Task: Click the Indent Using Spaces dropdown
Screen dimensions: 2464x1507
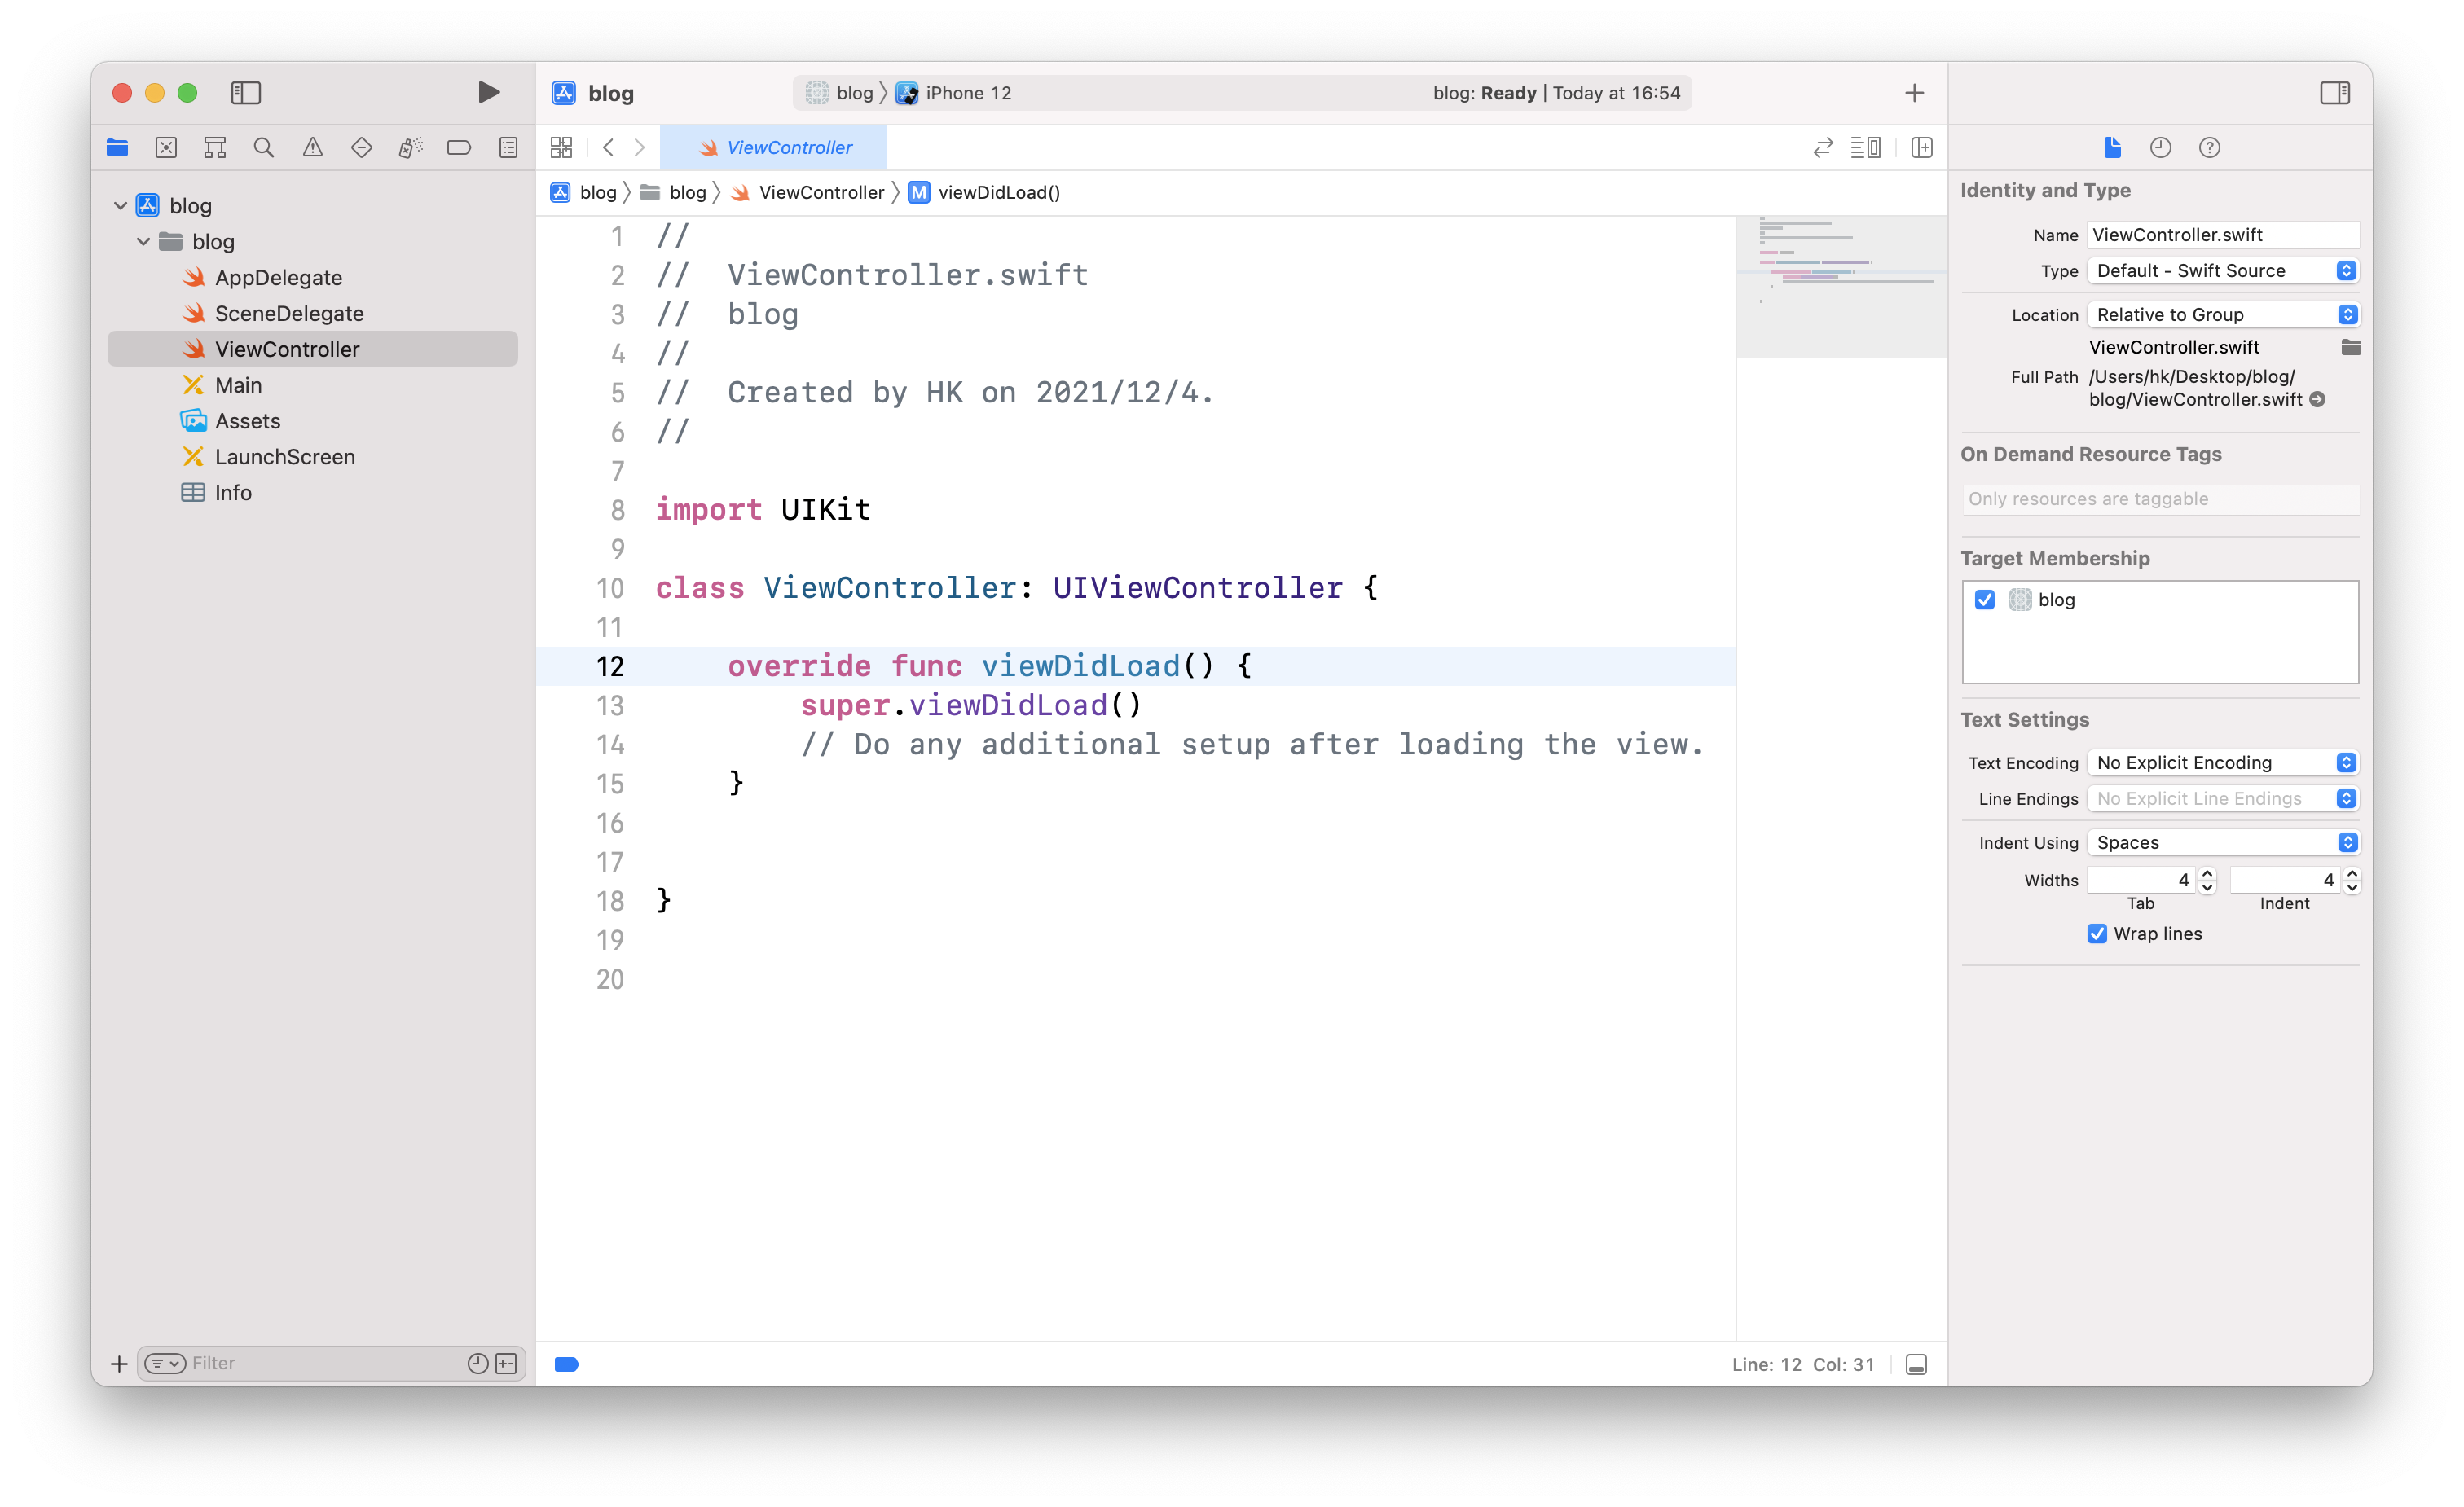Action: (x=2221, y=841)
